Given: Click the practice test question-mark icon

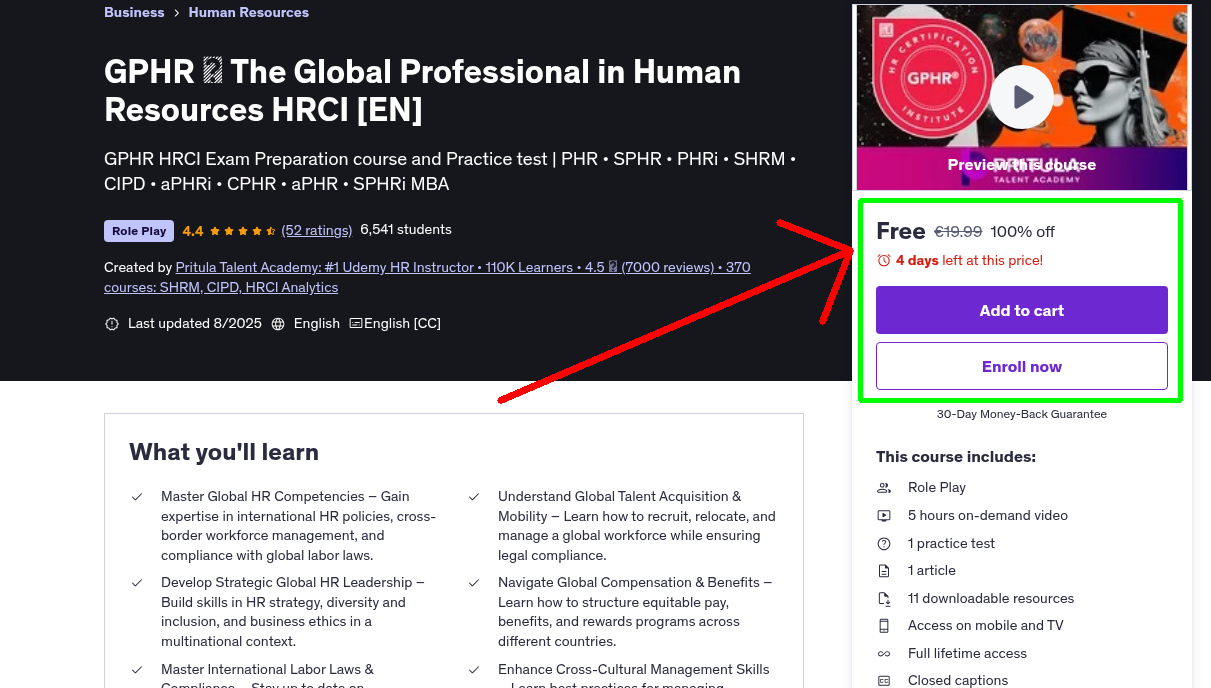Looking at the screenshot, I should (x=884, y=544).
